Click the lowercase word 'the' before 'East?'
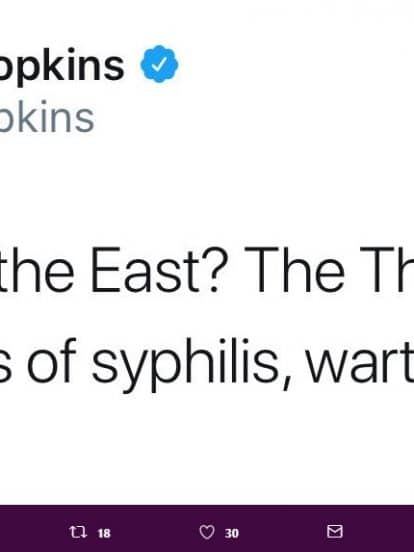The width and height of the screenshot is (414, 552). tap(37, 270)
